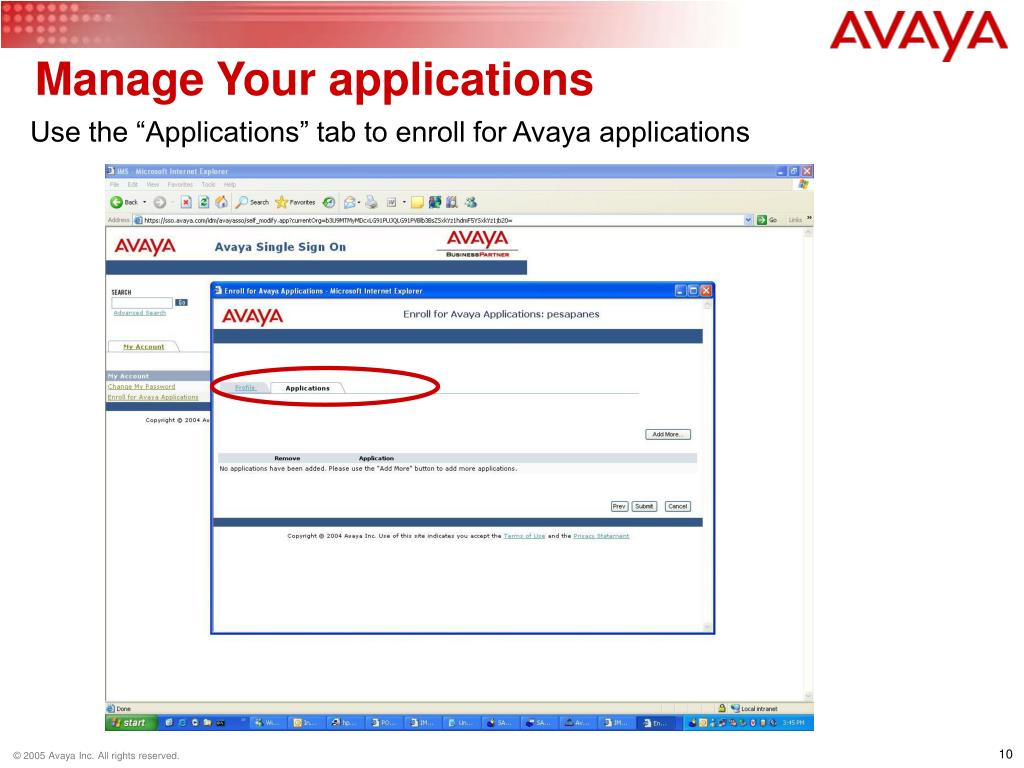
Task: Click the Go button beside the search field
Action: tap(182, 302)
